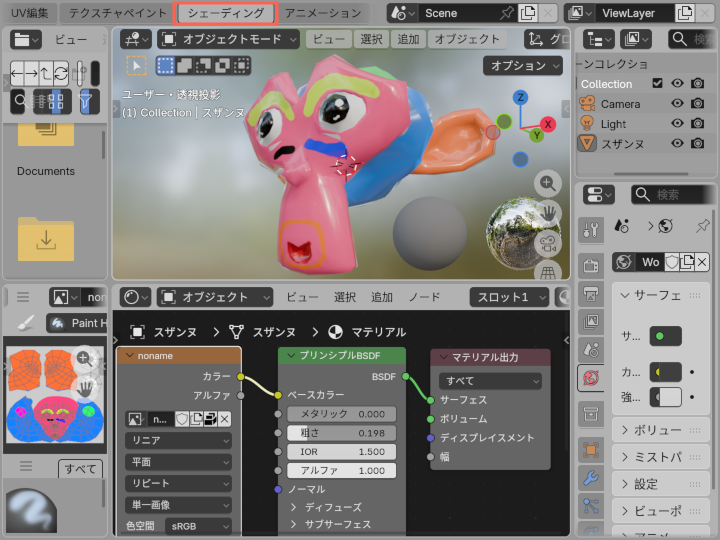Open the オブジェクトモード dropdown

click(228, 39)
